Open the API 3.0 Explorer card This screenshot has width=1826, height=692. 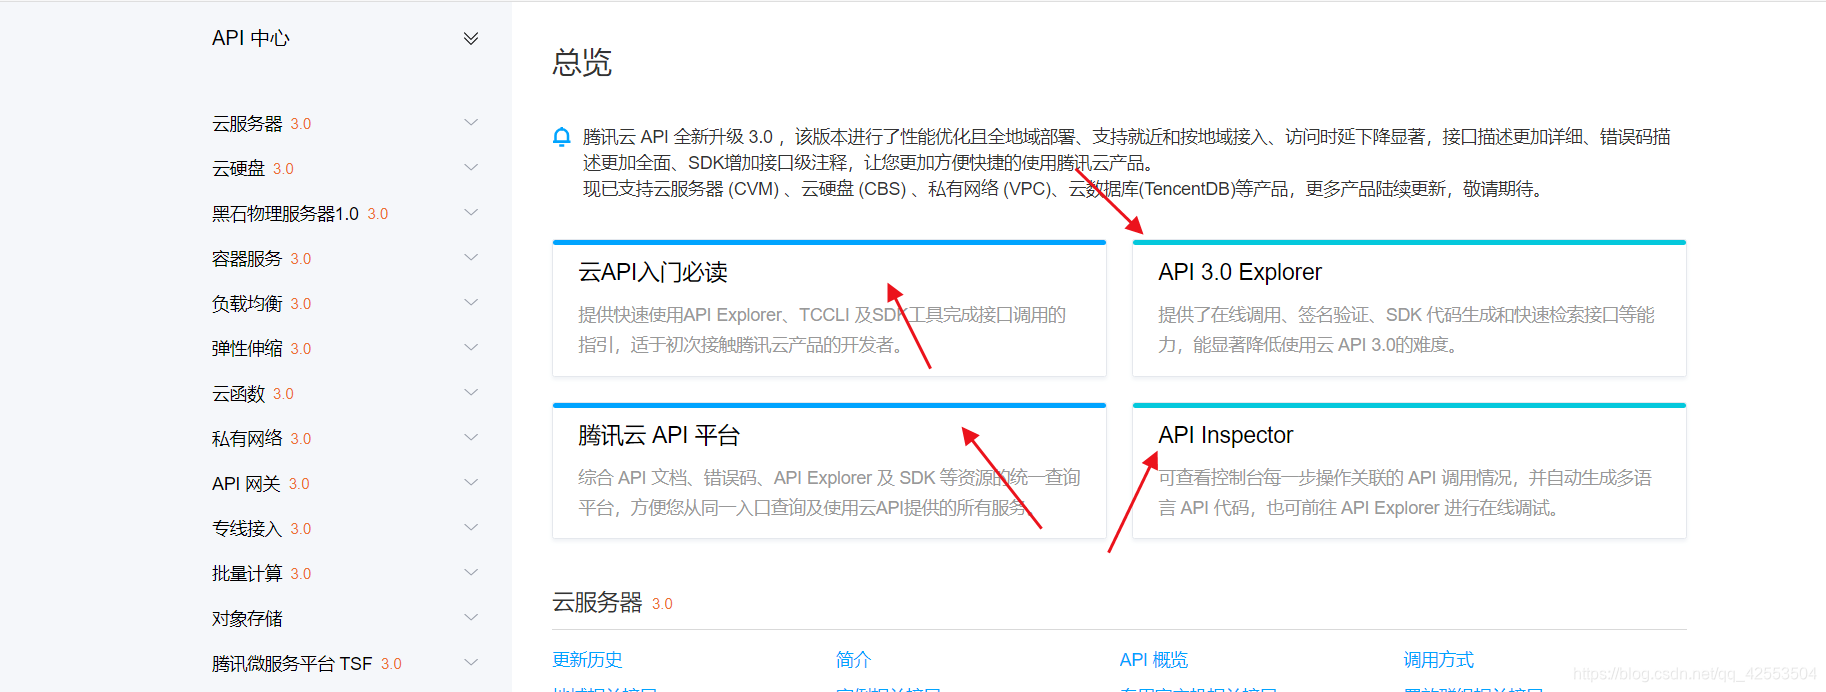point(1409,308)
